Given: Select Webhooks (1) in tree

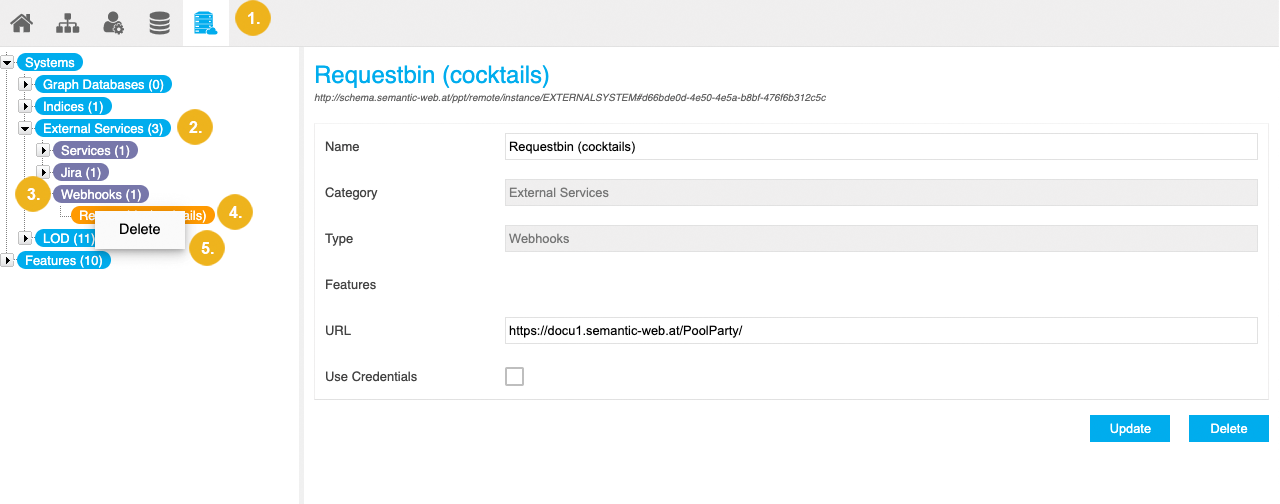Looking at the screenshot, I should (x=101, y=194).
